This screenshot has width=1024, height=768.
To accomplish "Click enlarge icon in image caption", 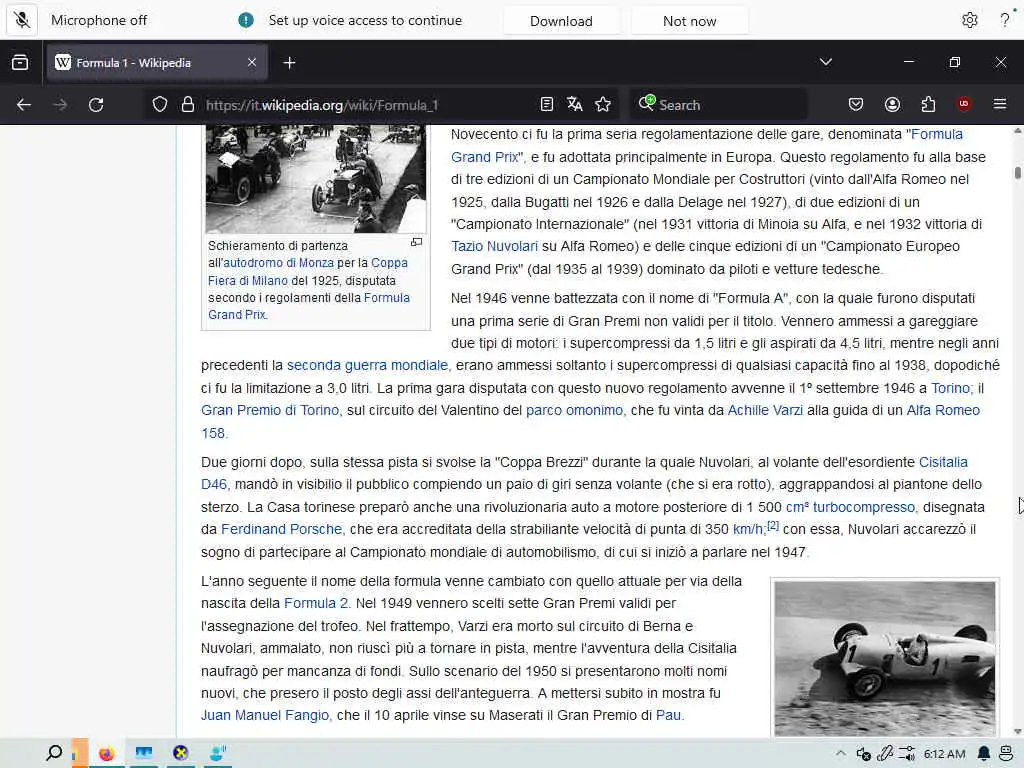I will [417, 242].
